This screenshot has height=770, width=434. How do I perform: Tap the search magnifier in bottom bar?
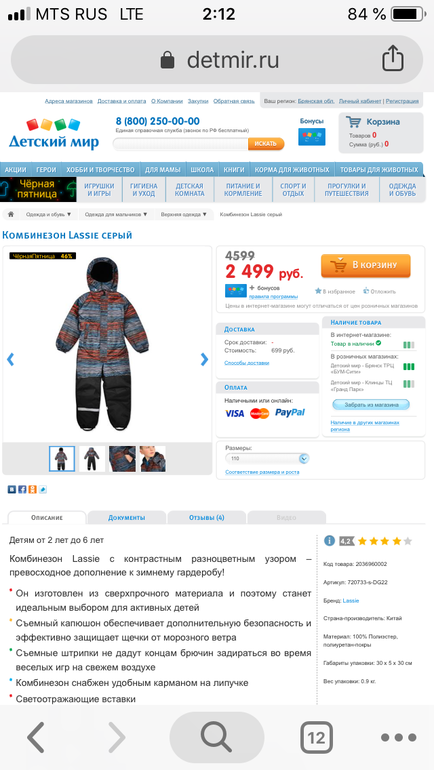coord(217,737)
